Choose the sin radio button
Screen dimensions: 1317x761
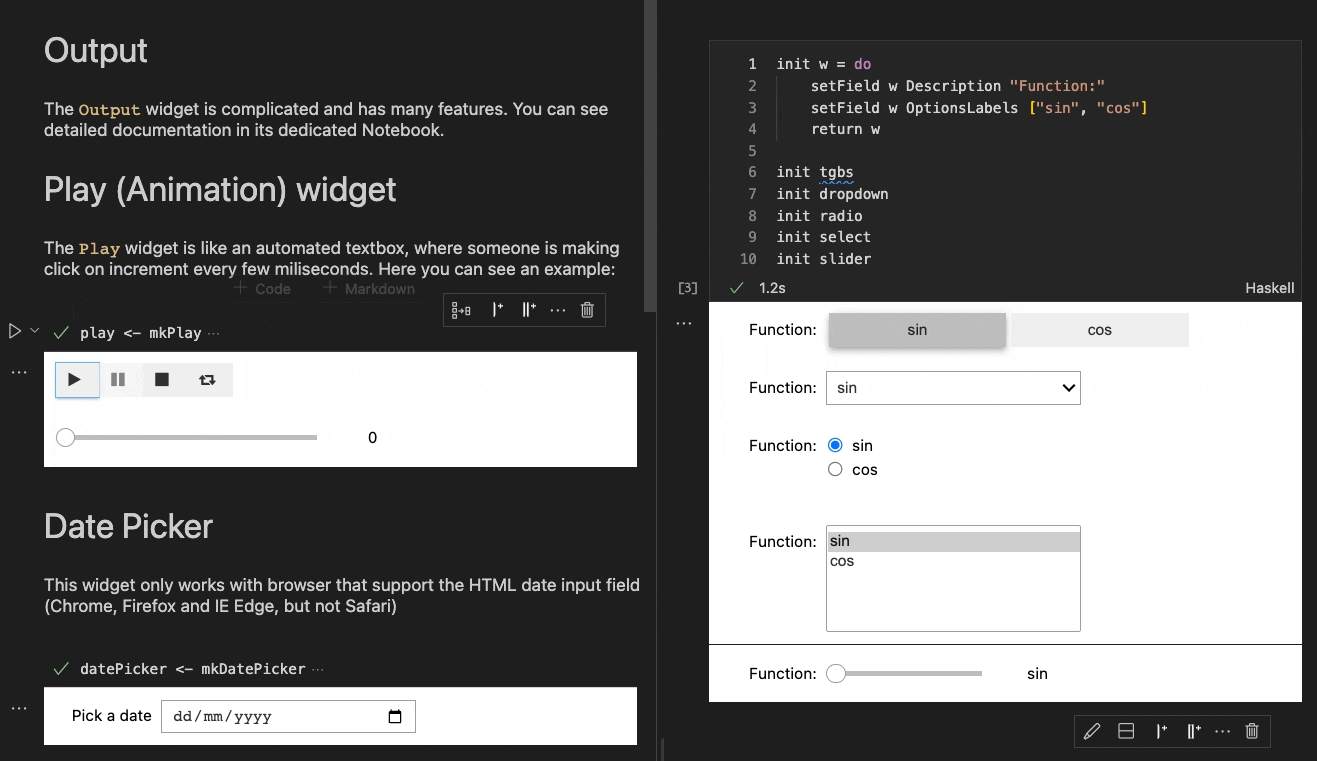coord(835,446)
